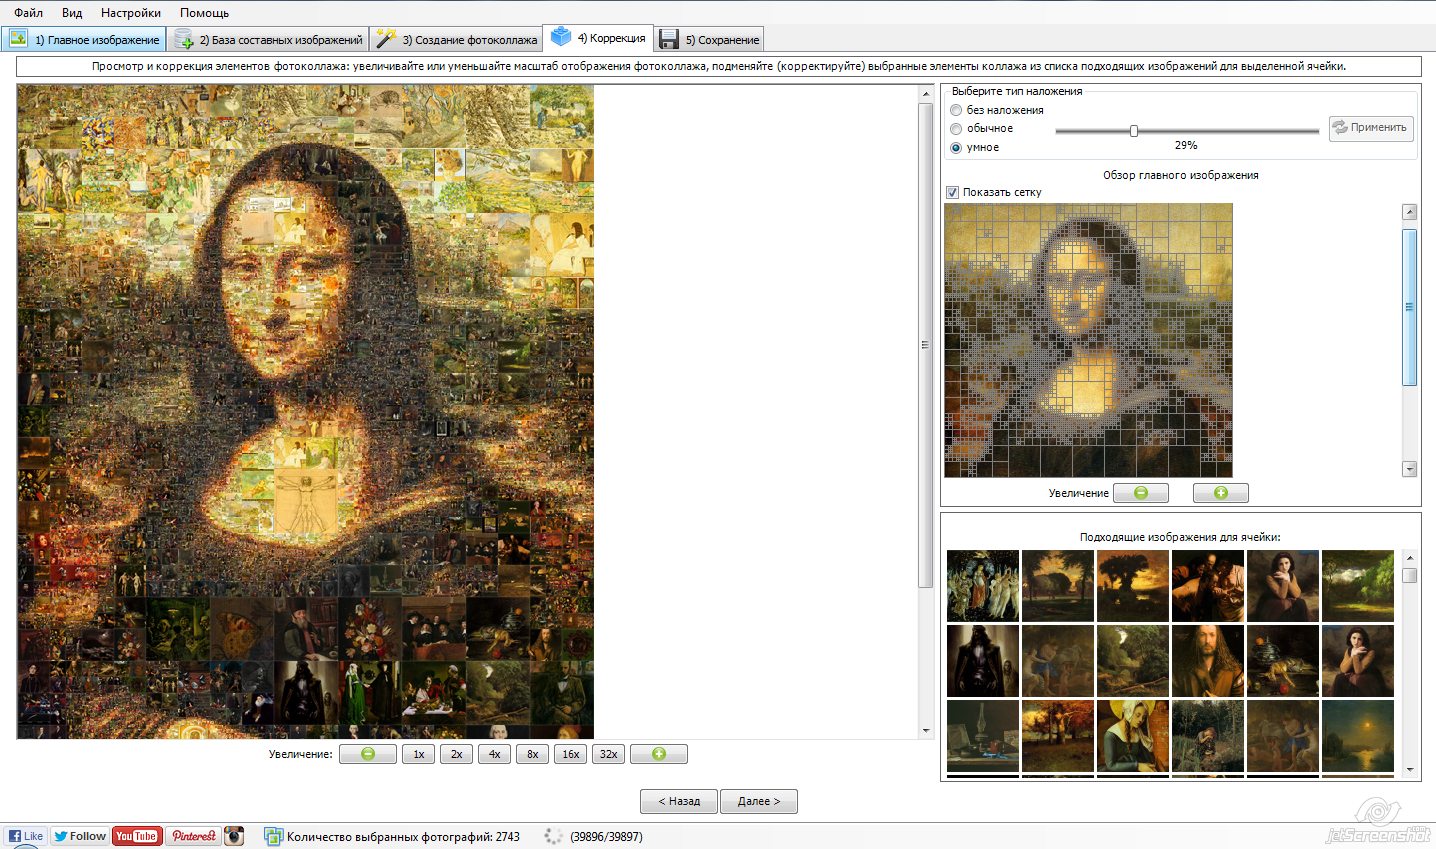Zoom in collage with green plus button
The image size is (1436, 849).
(x=658, y=754)
